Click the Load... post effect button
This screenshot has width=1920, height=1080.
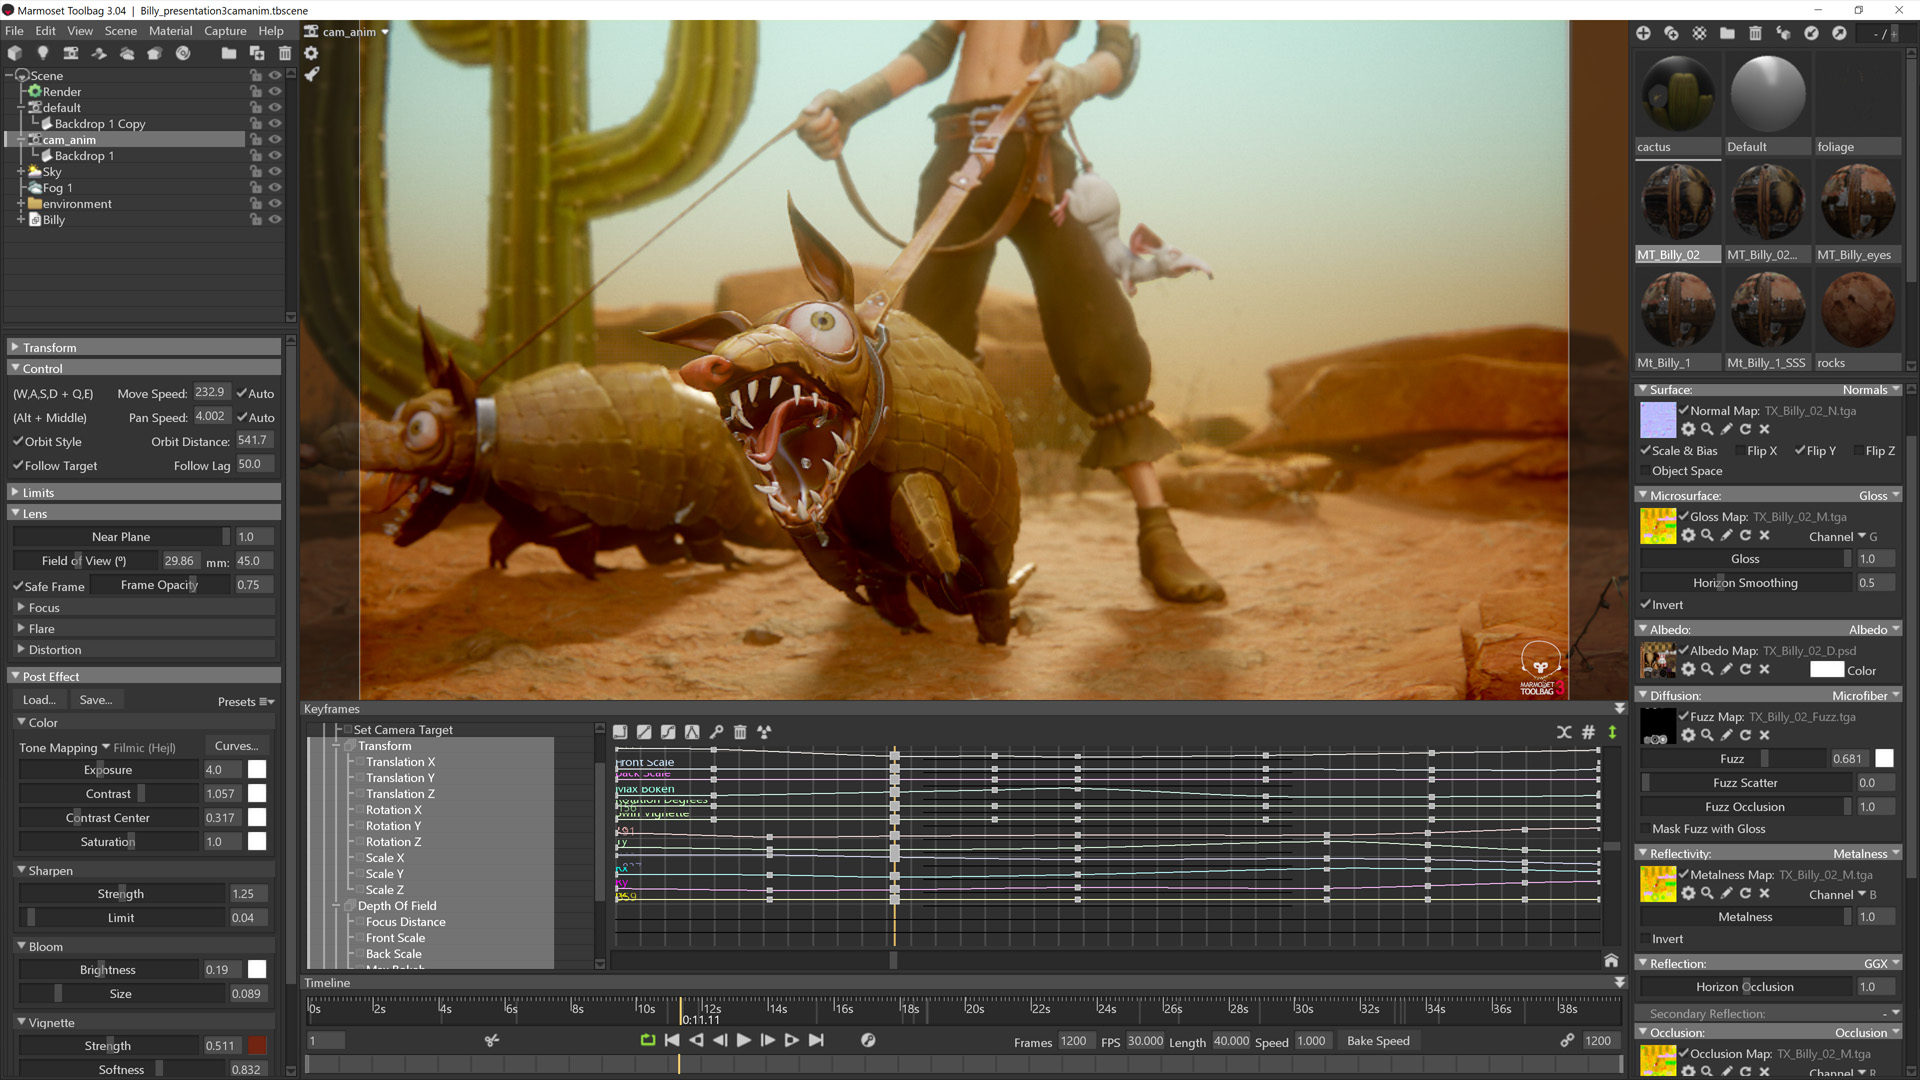[40, 700]
